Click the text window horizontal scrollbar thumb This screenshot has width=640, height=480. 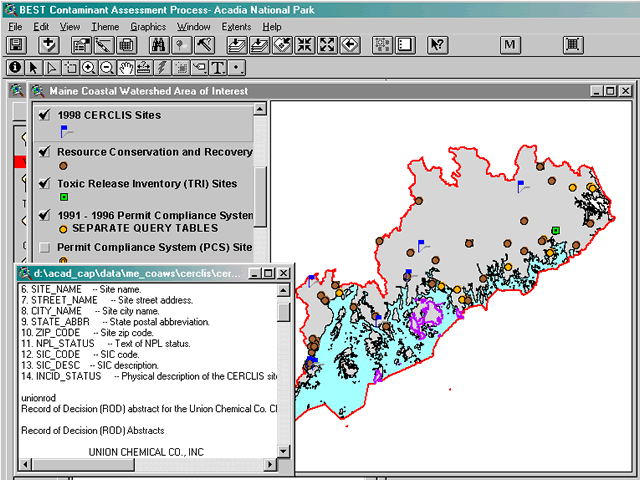coord(83,464)
